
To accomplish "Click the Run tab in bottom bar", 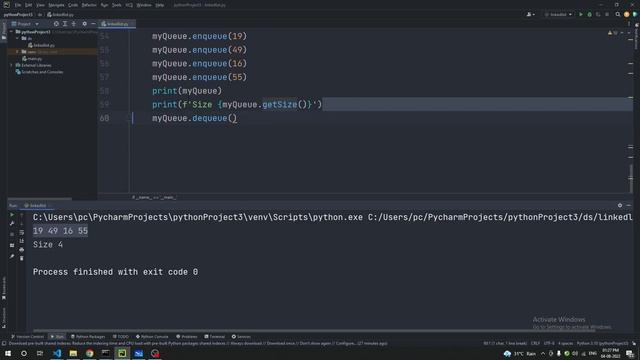I will [x=57, y=337].
